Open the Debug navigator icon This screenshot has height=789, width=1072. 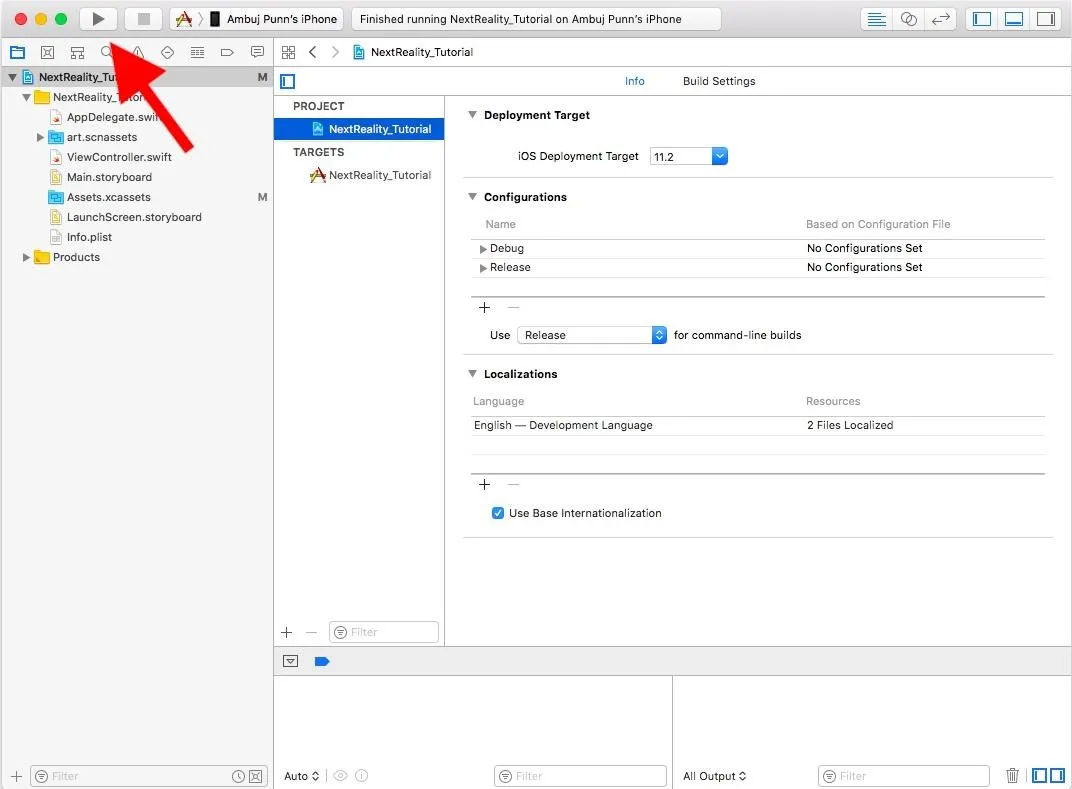click(197, 52)
